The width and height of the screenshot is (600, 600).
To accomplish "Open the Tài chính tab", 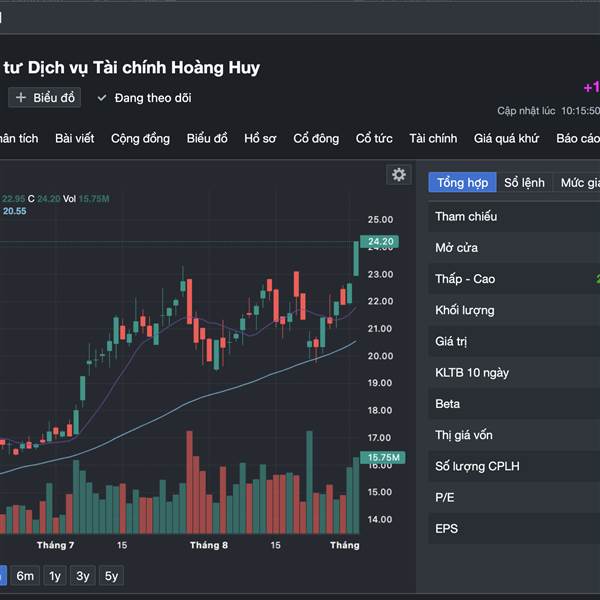I will pyautogui.click(x=433, y=138).
